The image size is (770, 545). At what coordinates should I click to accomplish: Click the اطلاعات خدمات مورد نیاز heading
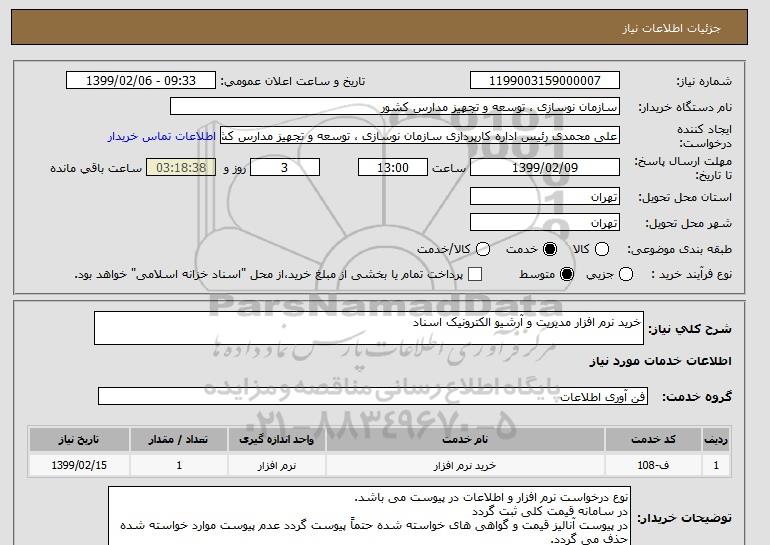click(660, 361)
